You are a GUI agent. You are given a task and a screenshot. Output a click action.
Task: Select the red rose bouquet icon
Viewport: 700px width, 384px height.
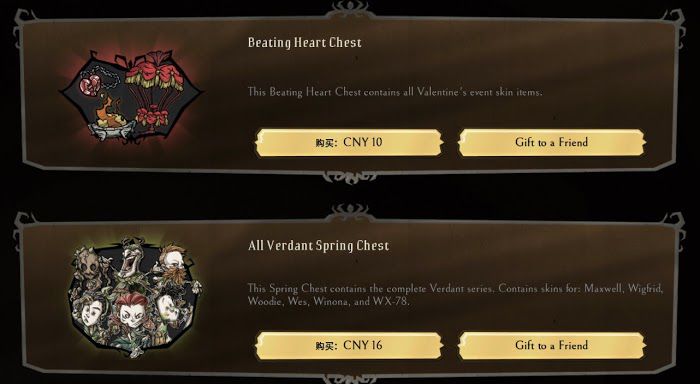click(x=153, y=116)
